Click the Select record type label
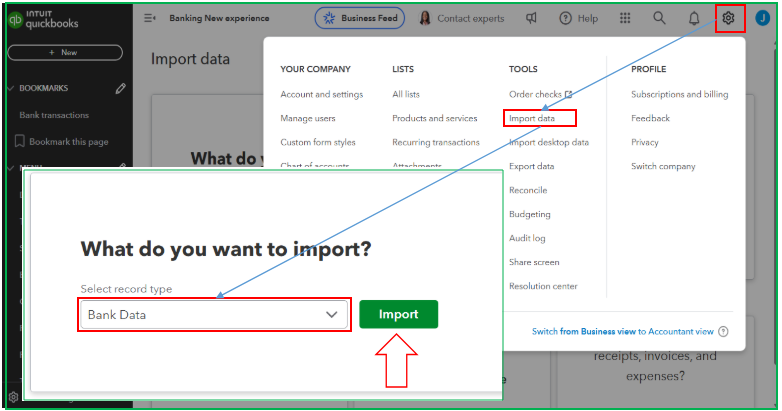This screenshot has width=782, height=411. [126, 289]
